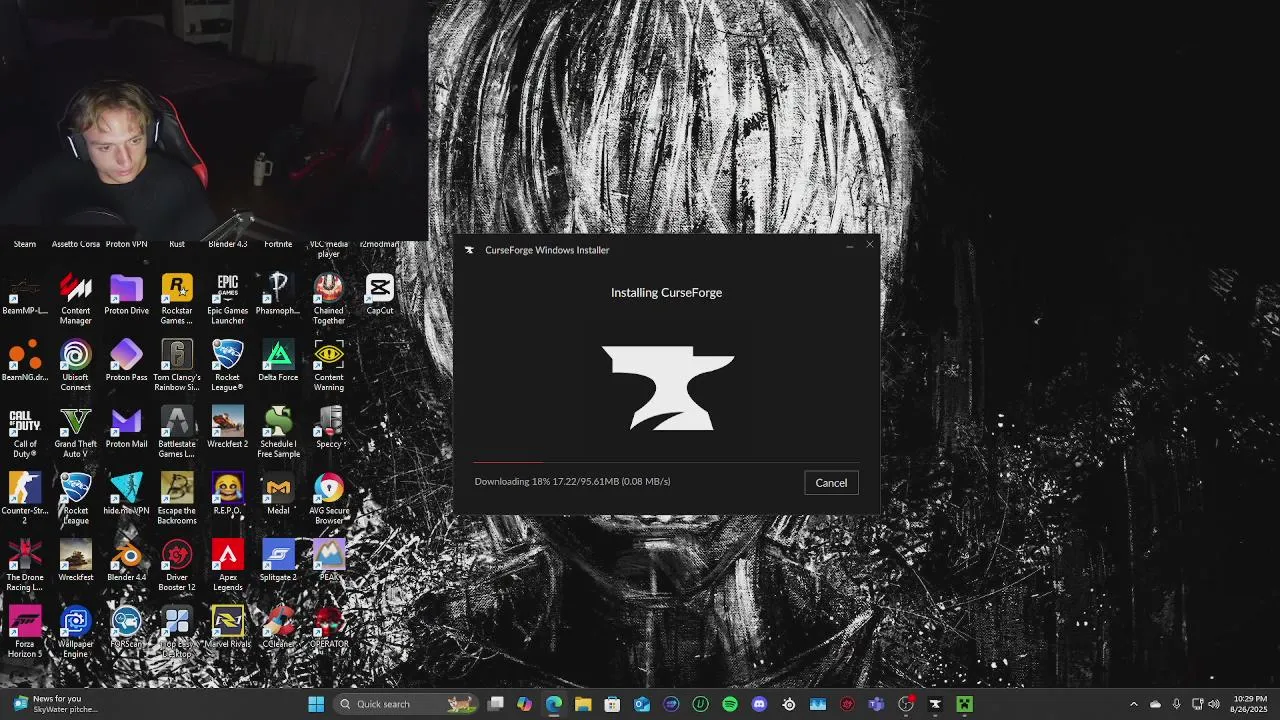
Task: Open the Windows Start menu
Action: coord(316,704)
